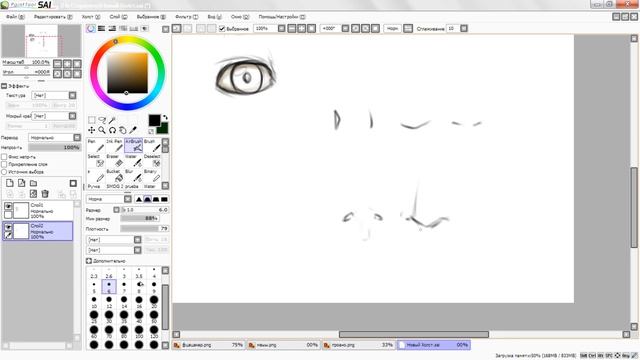Open the 'Сглаживание' stabilizer dropdown
Viewport: 640px width, 360px height.
(x=464, y=29)
